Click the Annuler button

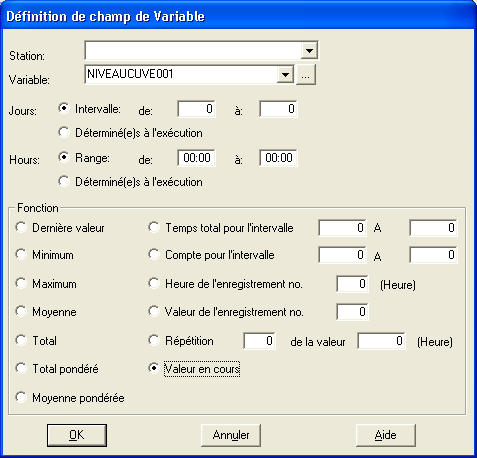point(231,435)
